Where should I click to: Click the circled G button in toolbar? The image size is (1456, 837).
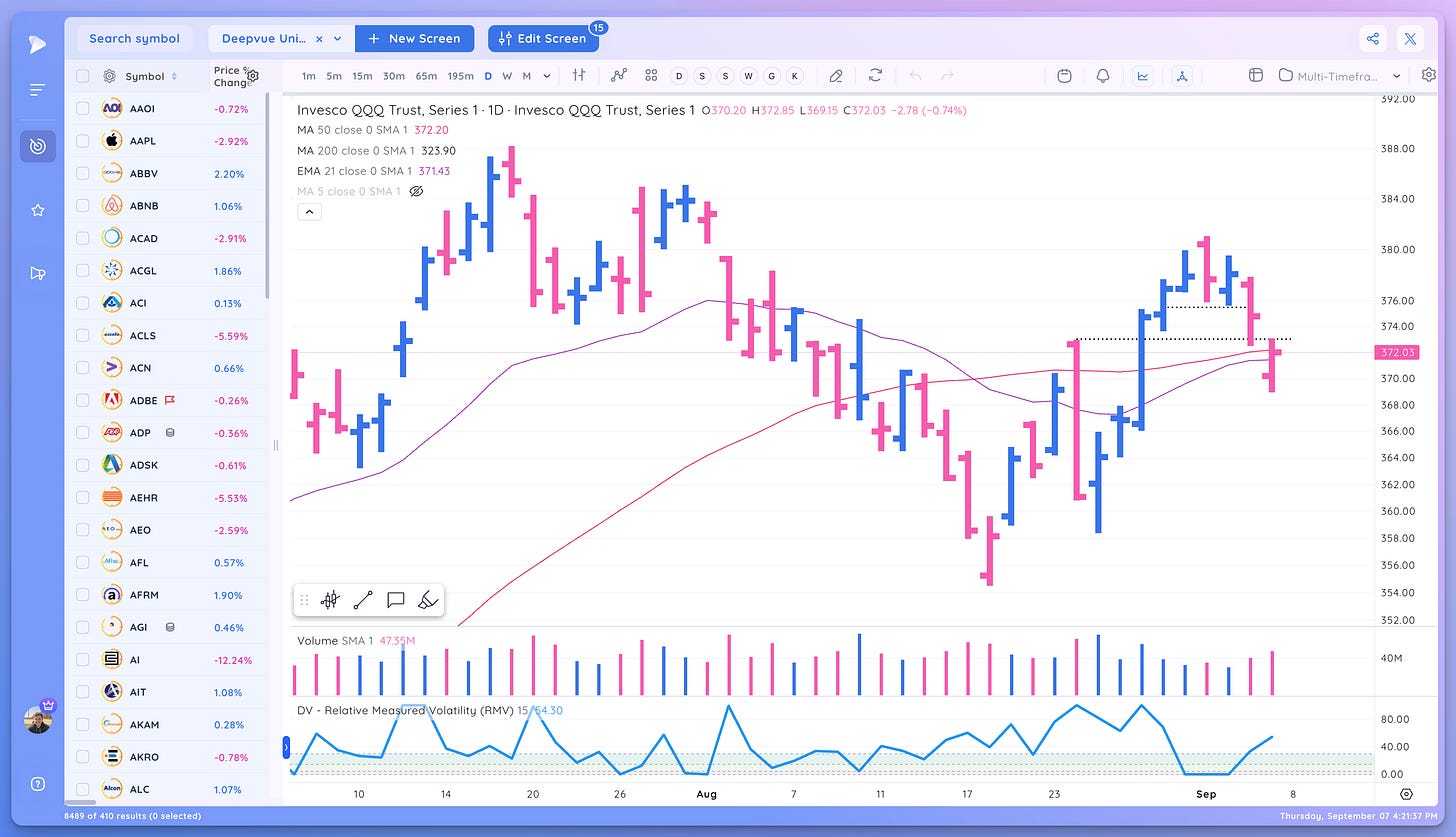point(771,75)
